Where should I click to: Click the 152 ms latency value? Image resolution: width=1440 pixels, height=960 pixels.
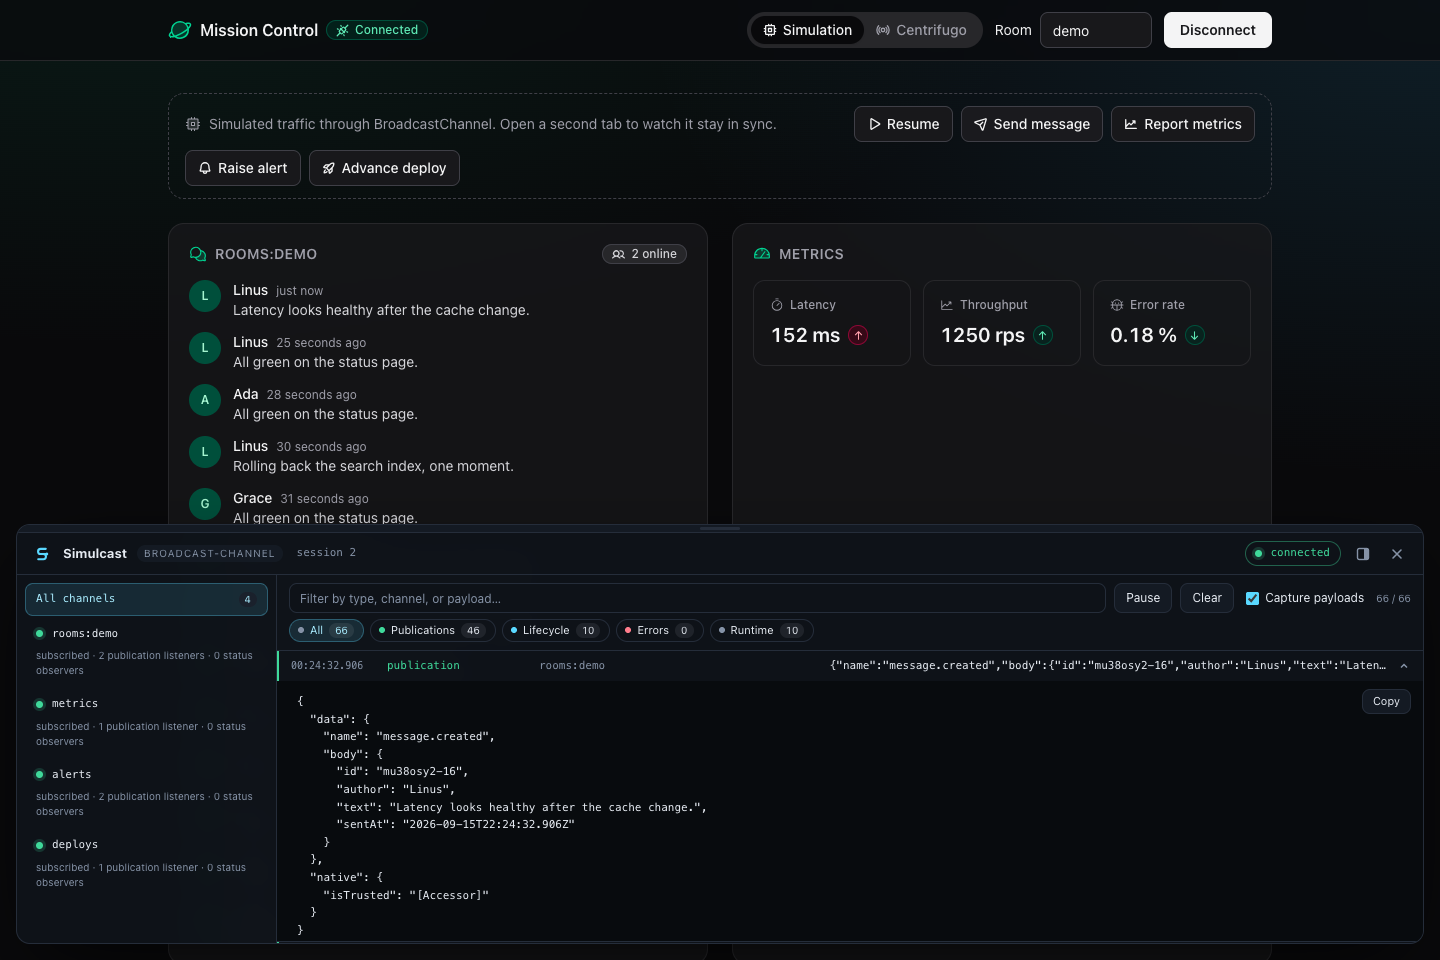pos(806,335)
